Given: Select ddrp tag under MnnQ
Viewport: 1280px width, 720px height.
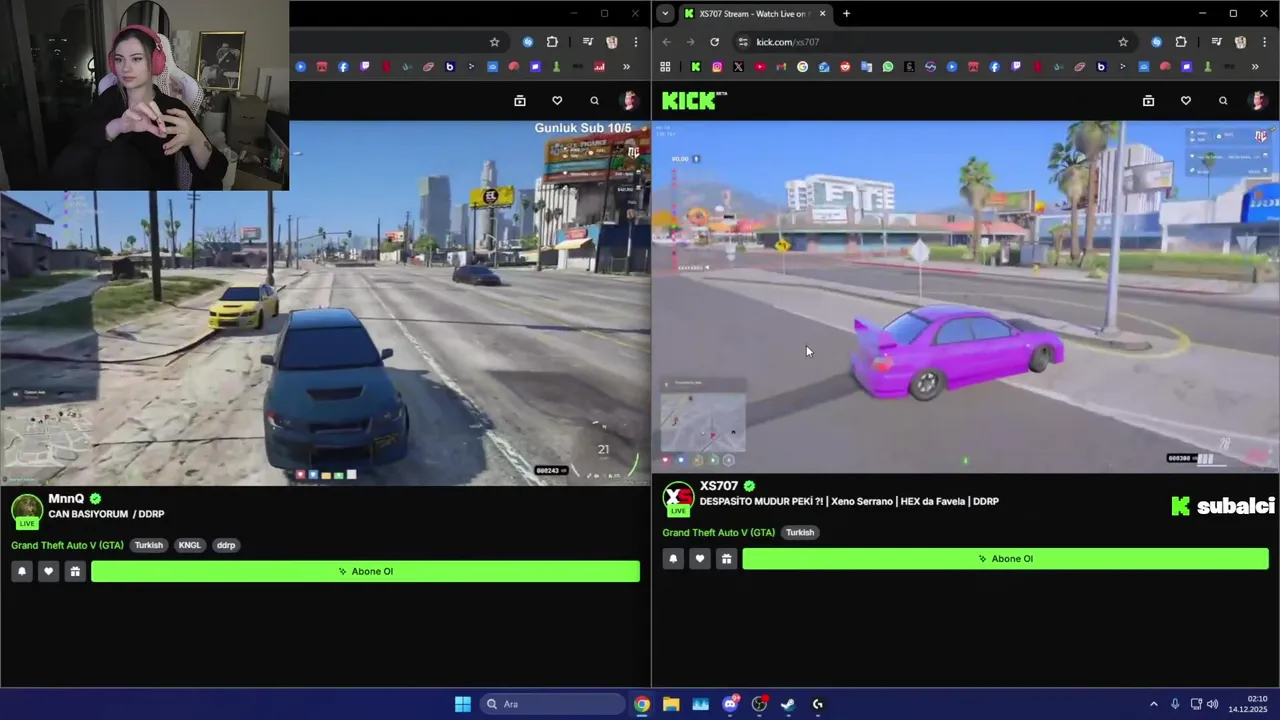Looking at the screenshot, I should click(226, 545).
